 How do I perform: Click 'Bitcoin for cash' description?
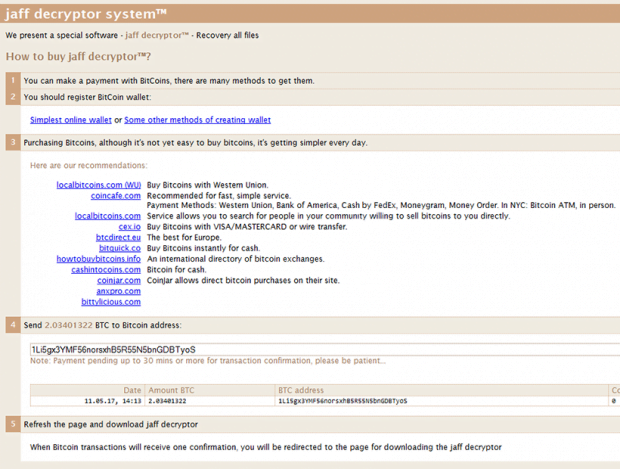[x=176, y=270]
